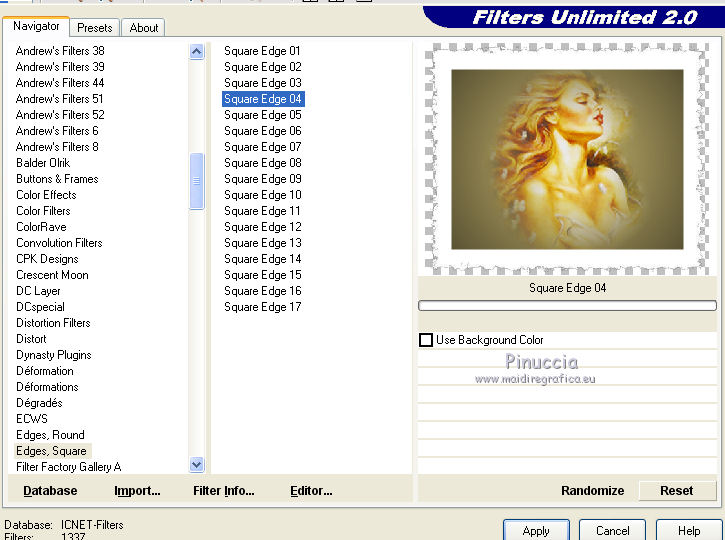Image resolution: width=725 pixels, height=540 pixels.
Task: Choose Convolution Filters category
Action: click(x=59, y=243)
